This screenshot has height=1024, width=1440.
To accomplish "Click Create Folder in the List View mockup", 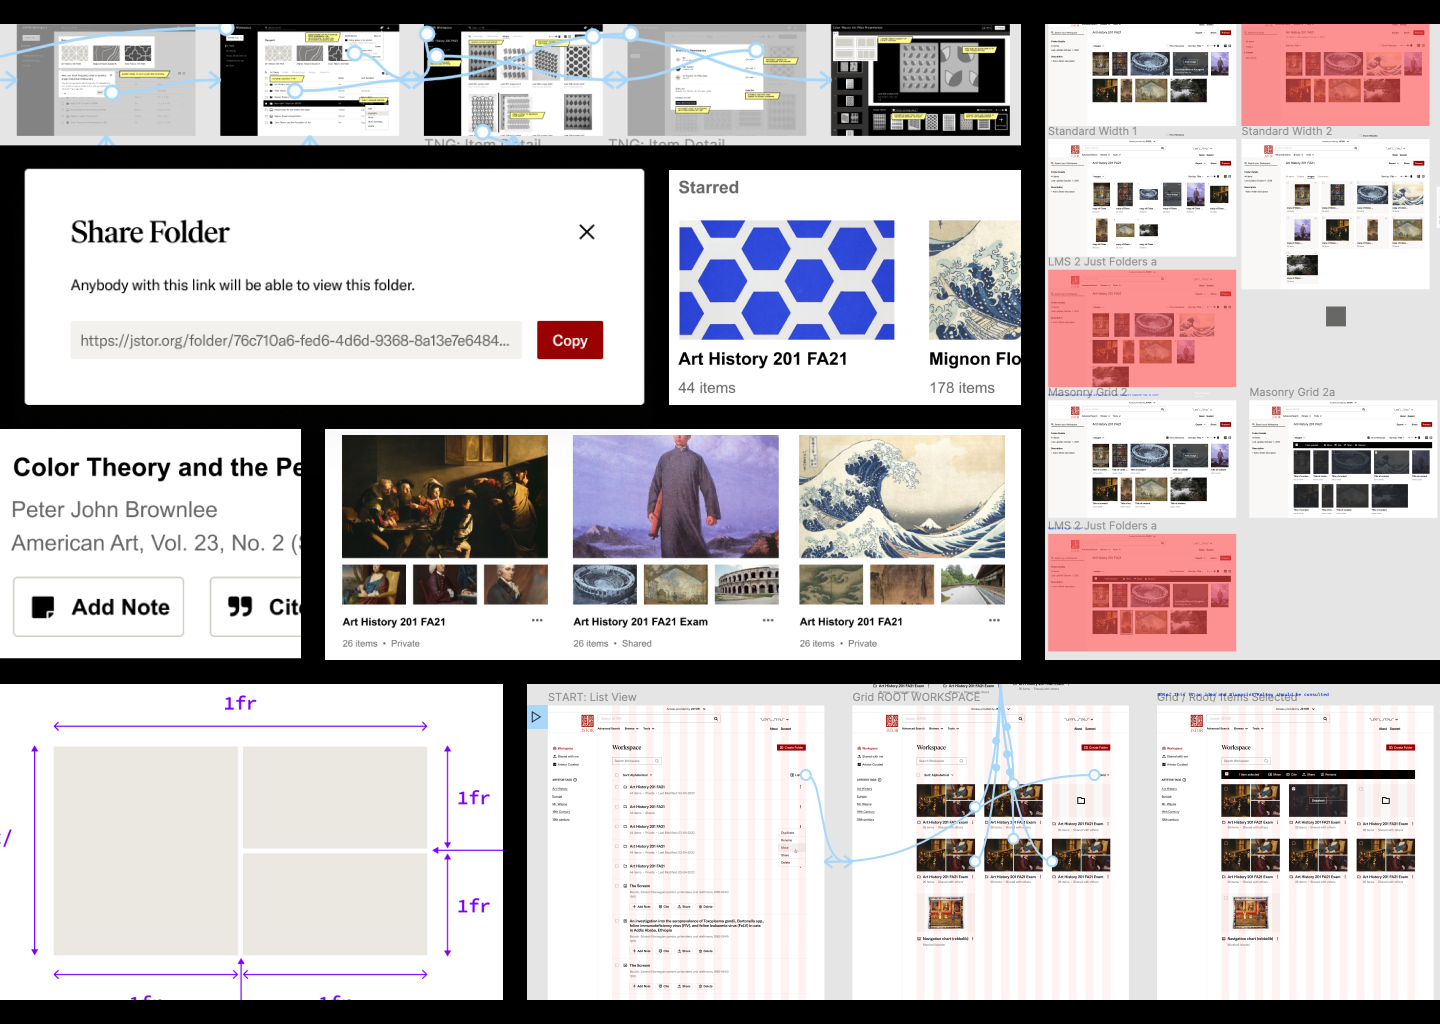I will pyautogui.click(x=791, y=747).
